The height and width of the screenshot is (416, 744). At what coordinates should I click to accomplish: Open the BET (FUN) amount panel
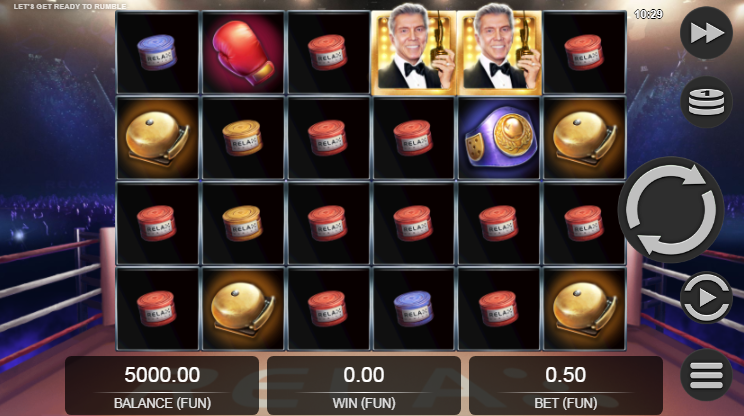click(x=566, y=386)
